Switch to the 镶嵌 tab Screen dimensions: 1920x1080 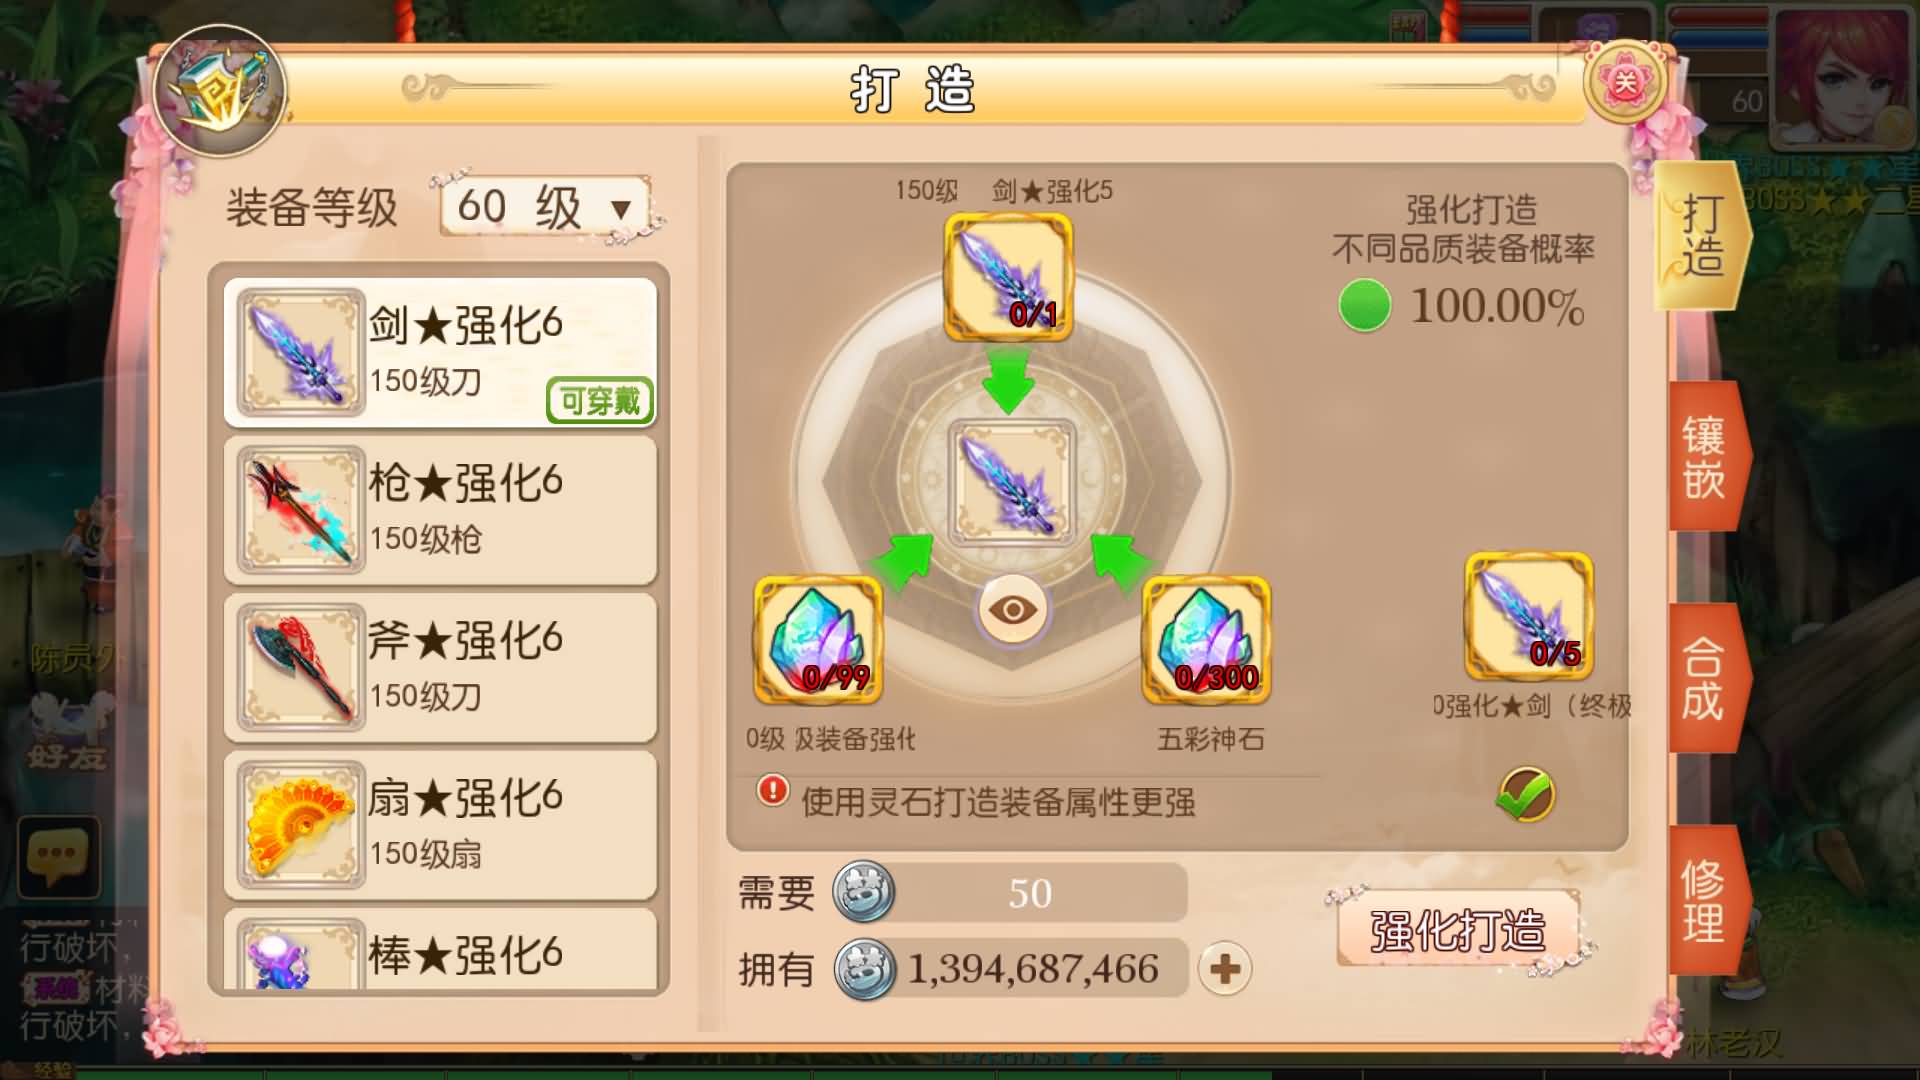[x=1706, y=457]
